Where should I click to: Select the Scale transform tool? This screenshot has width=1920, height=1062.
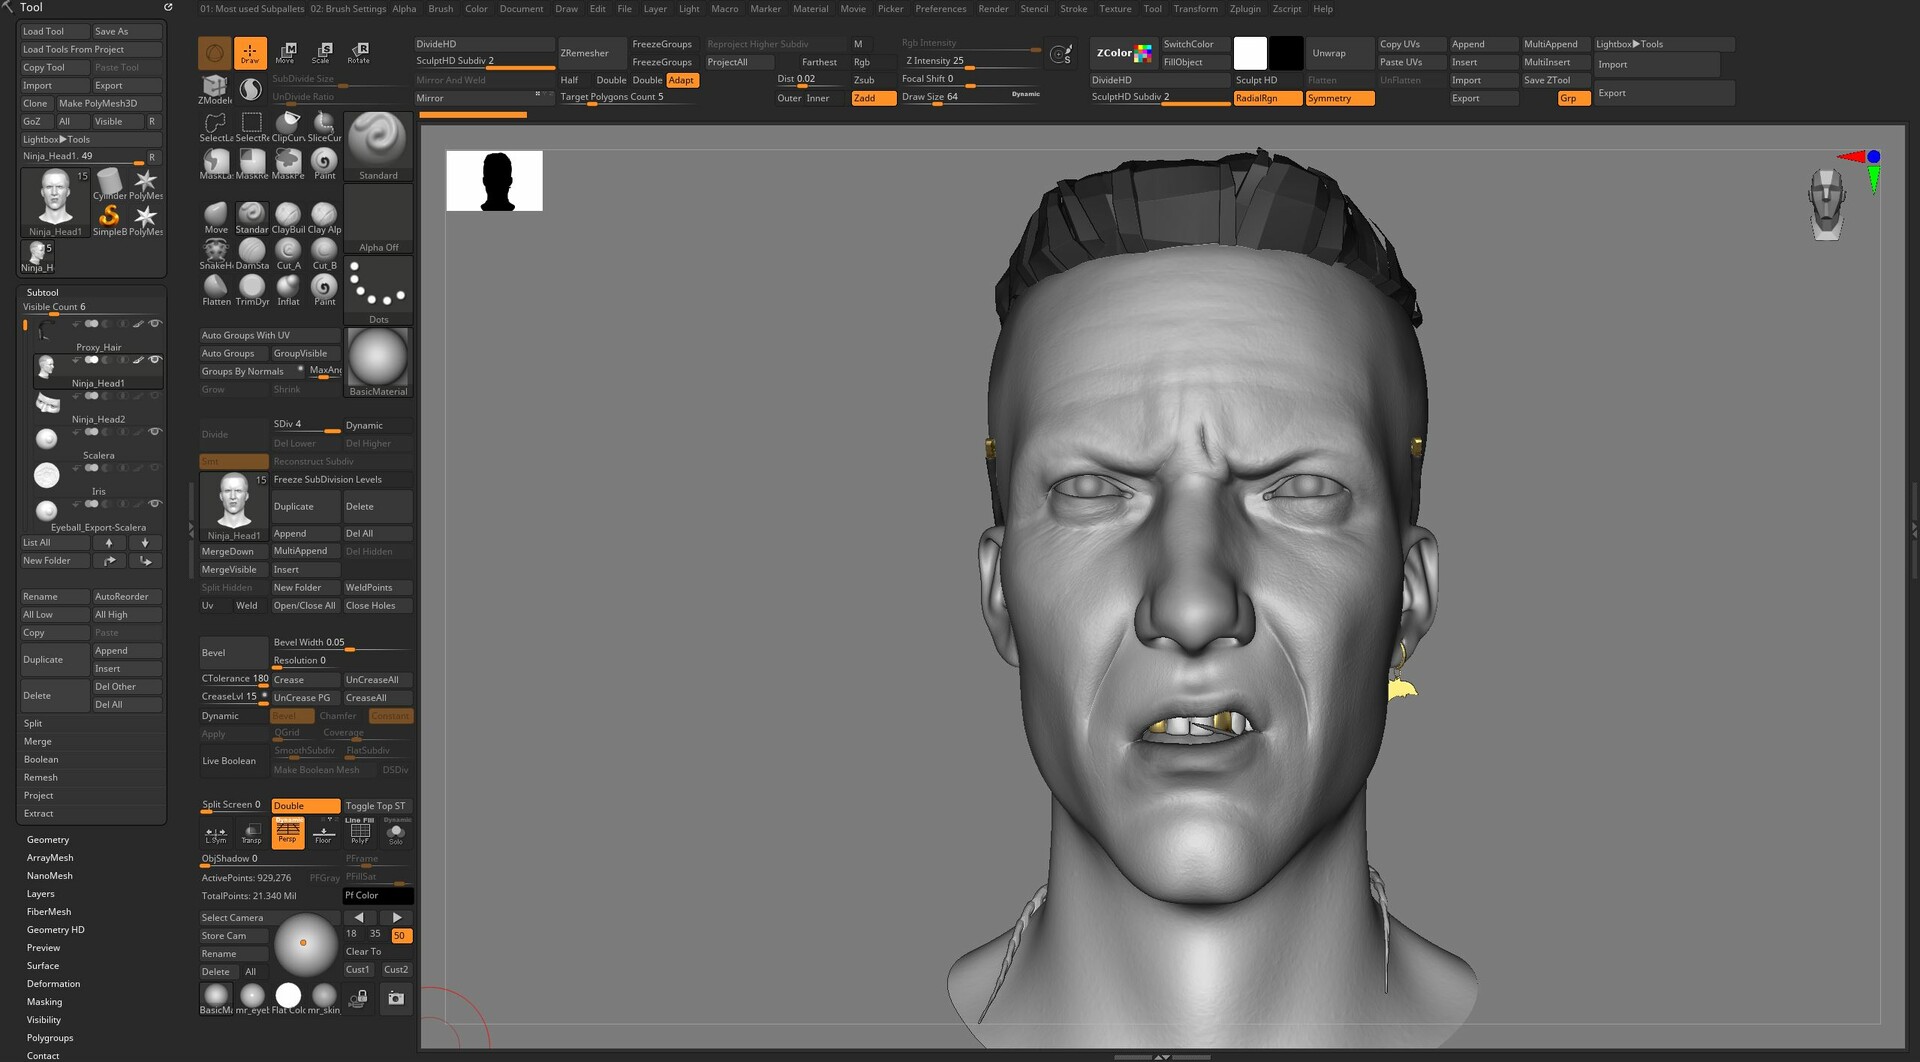click(x=322, y=52)
